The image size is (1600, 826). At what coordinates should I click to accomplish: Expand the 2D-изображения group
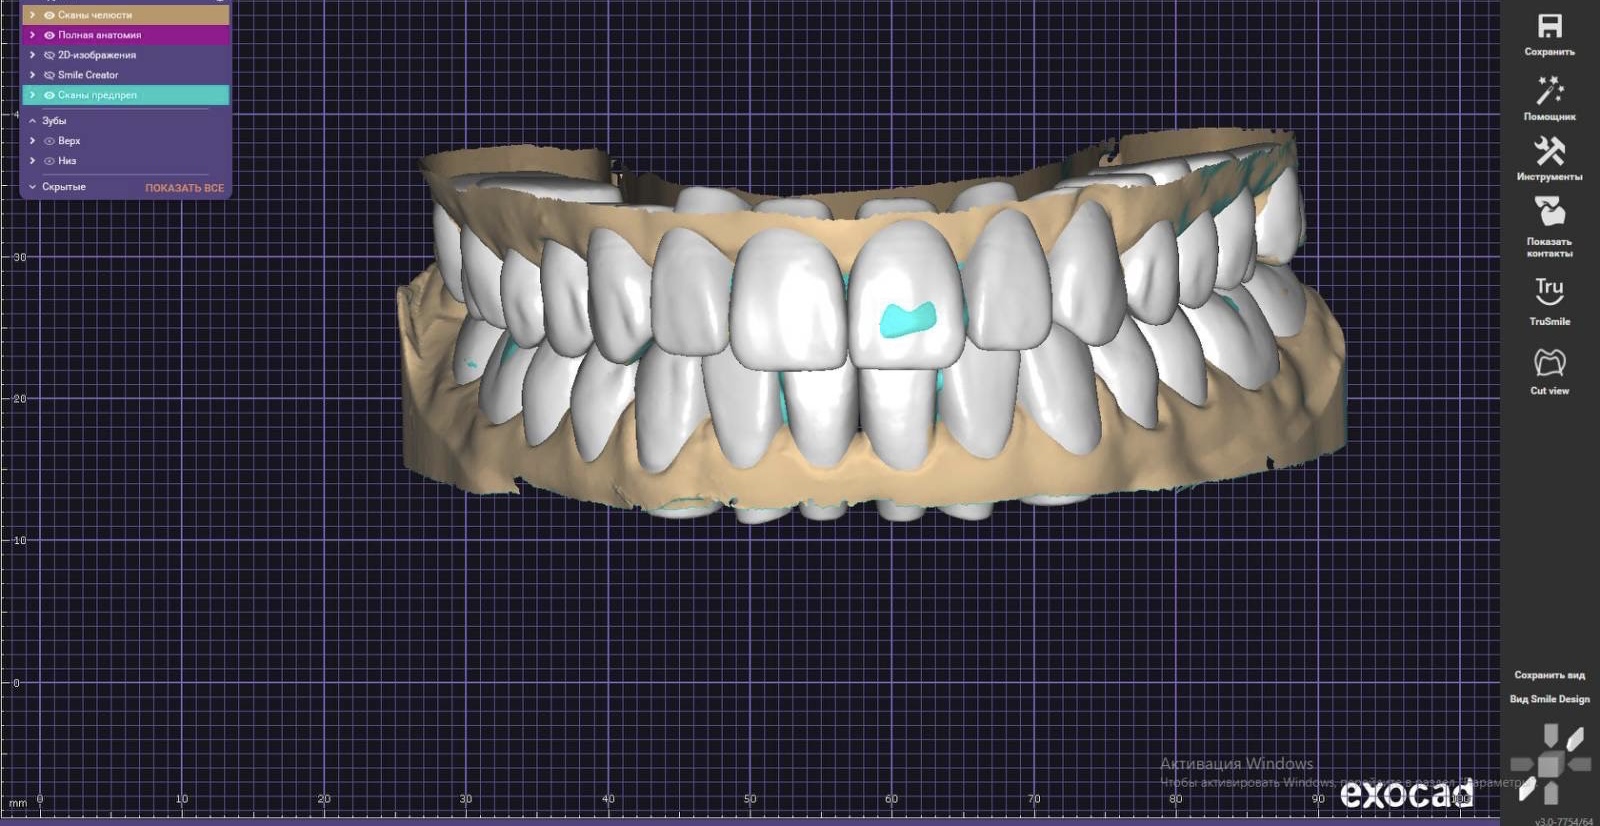coord(32,55)
